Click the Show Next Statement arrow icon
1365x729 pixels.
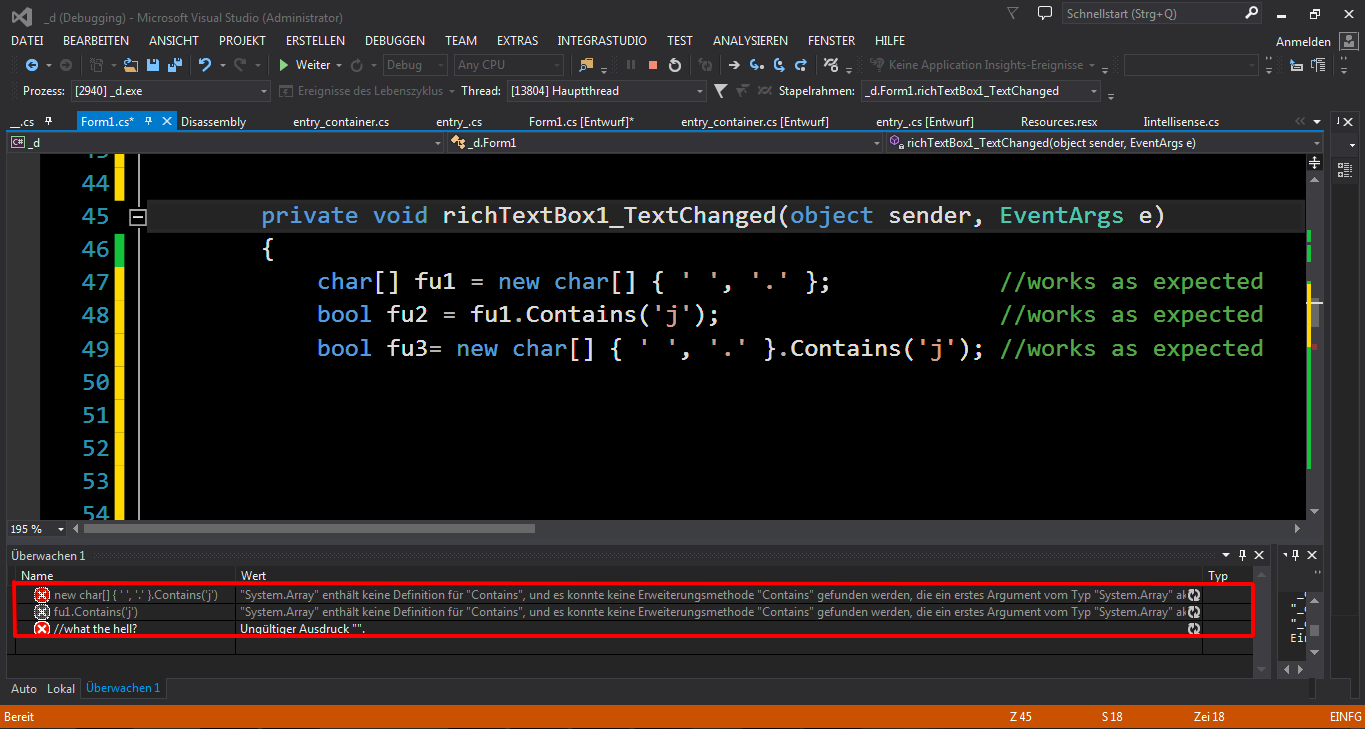(734, 65)
